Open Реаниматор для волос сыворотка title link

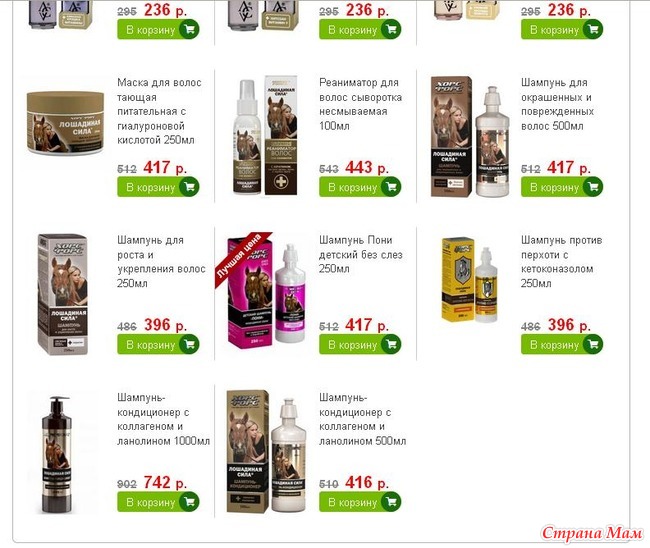tap(360, 104)
